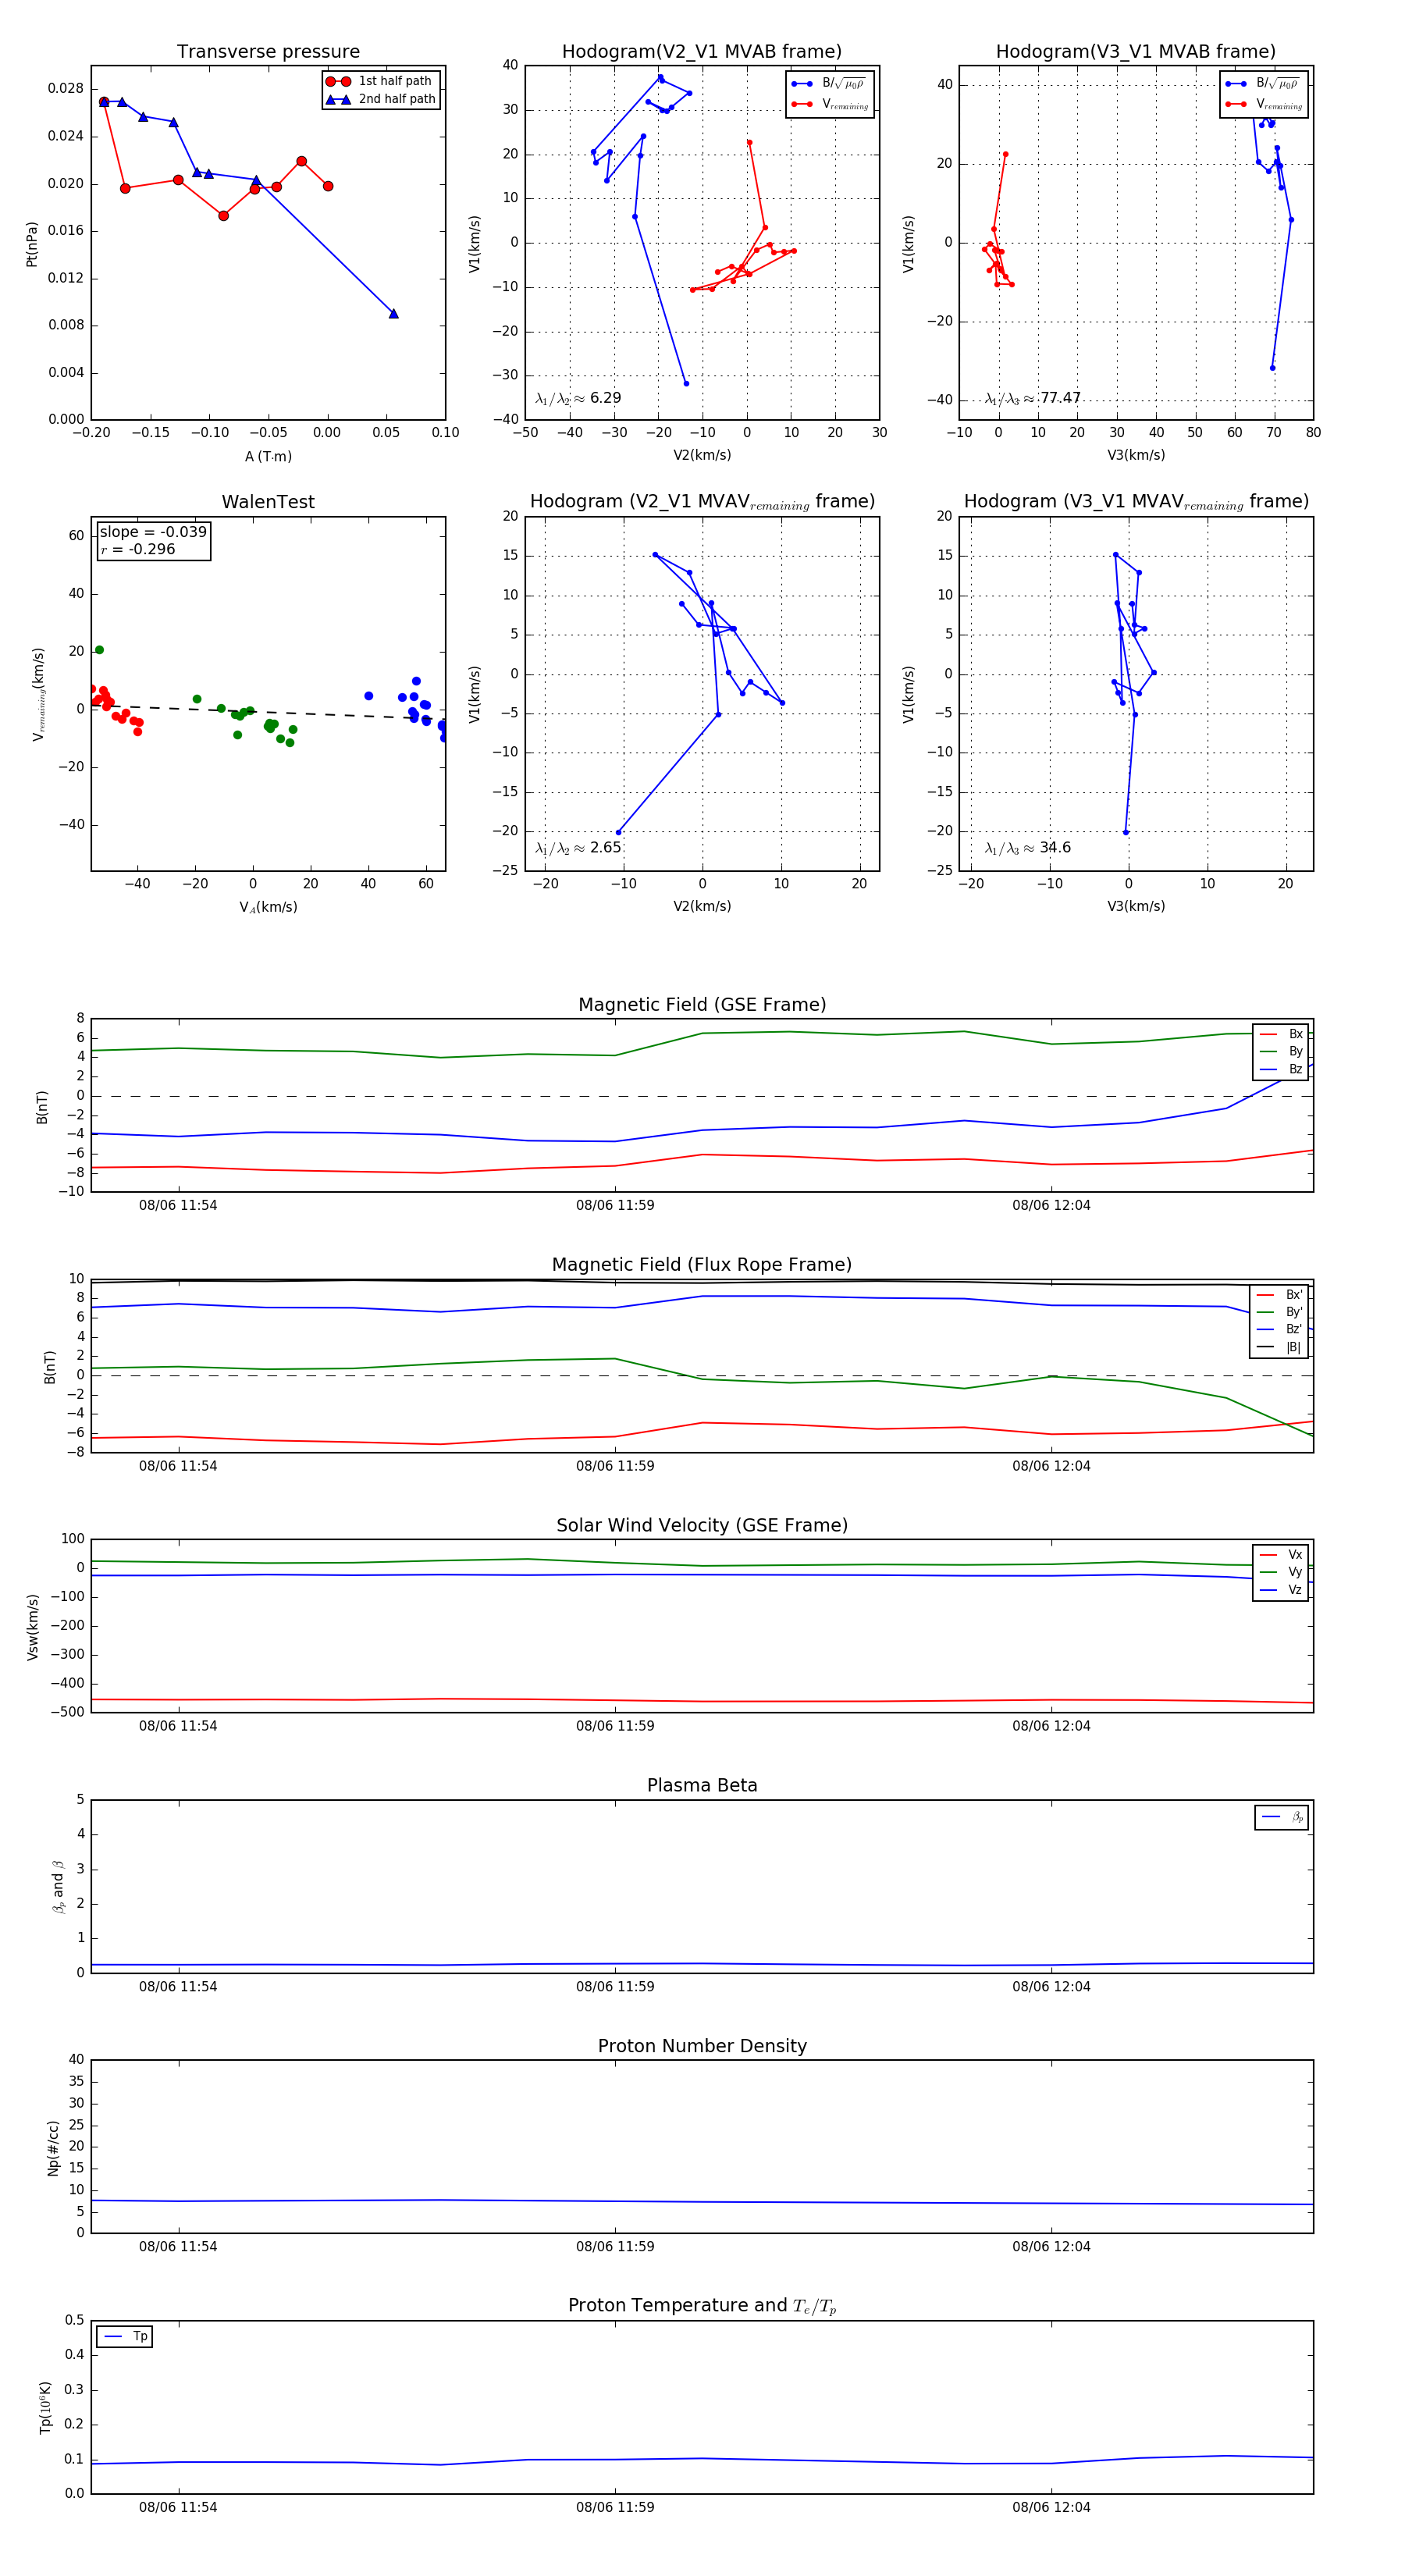Click the 'Magnetic Field (GSE Frame)' title
The image size is (1405, 2576).
click(x=702, y=1005)
